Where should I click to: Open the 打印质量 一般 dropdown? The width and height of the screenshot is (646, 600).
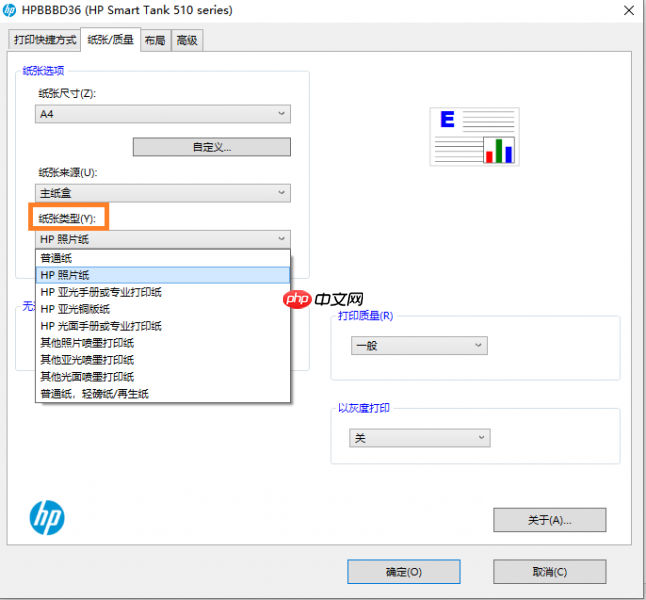tap(419, 345)
